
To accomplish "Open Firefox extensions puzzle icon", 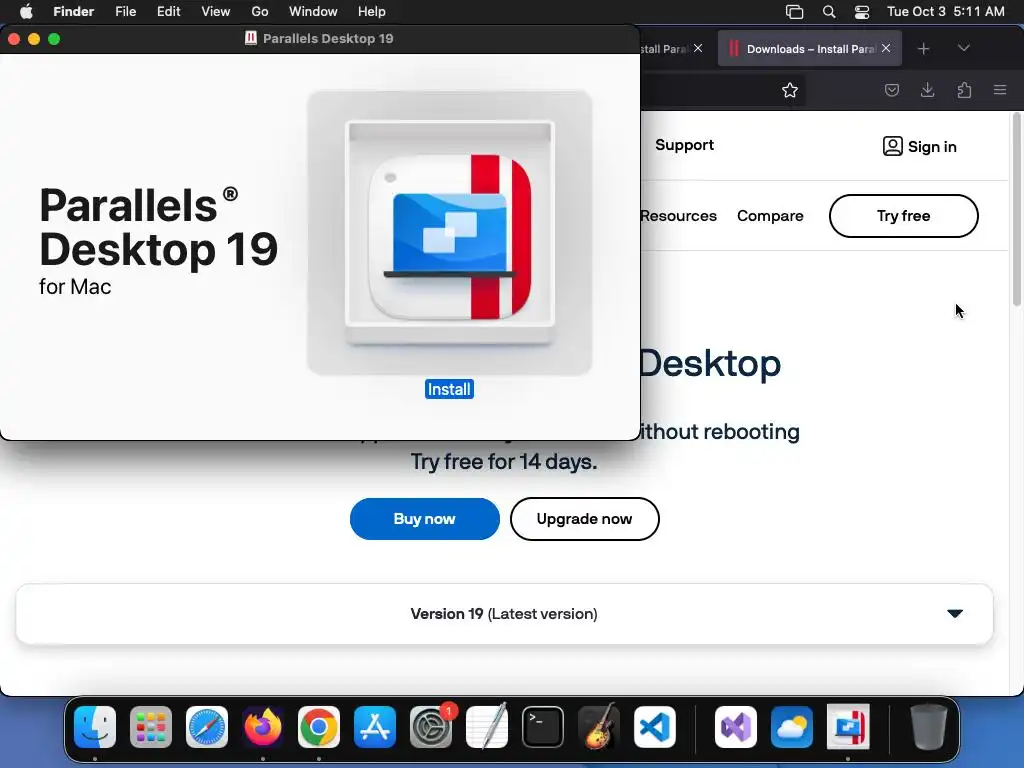I will pos(964,90).
